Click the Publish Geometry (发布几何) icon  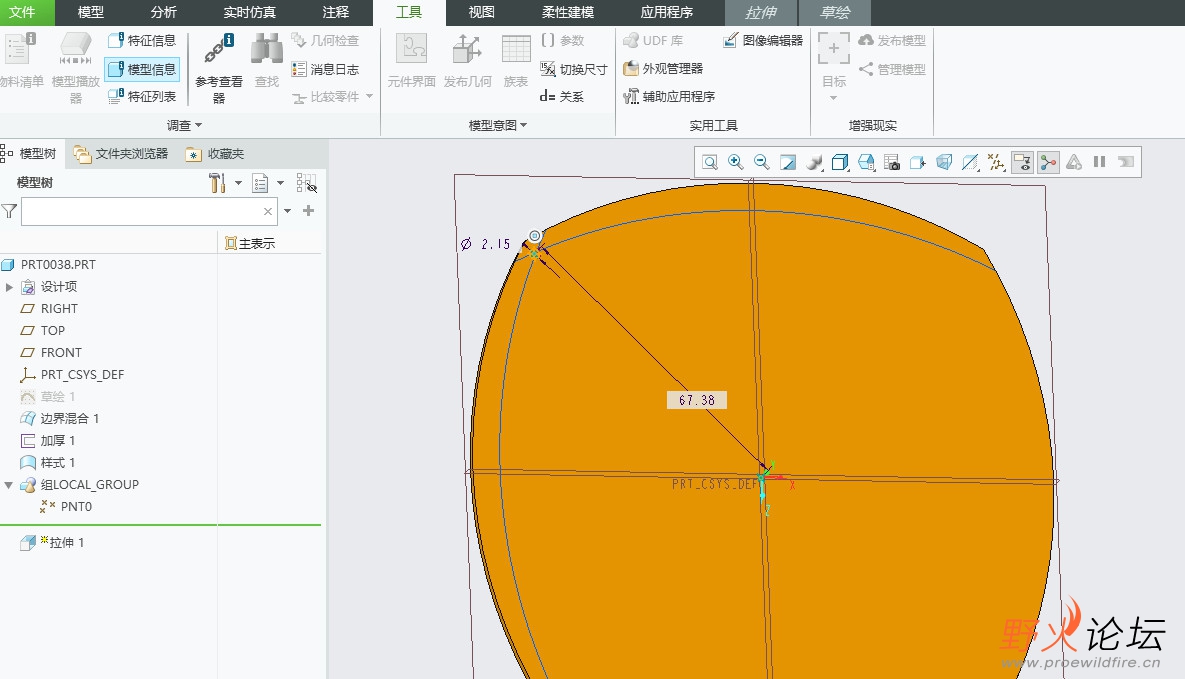point(467,50)
